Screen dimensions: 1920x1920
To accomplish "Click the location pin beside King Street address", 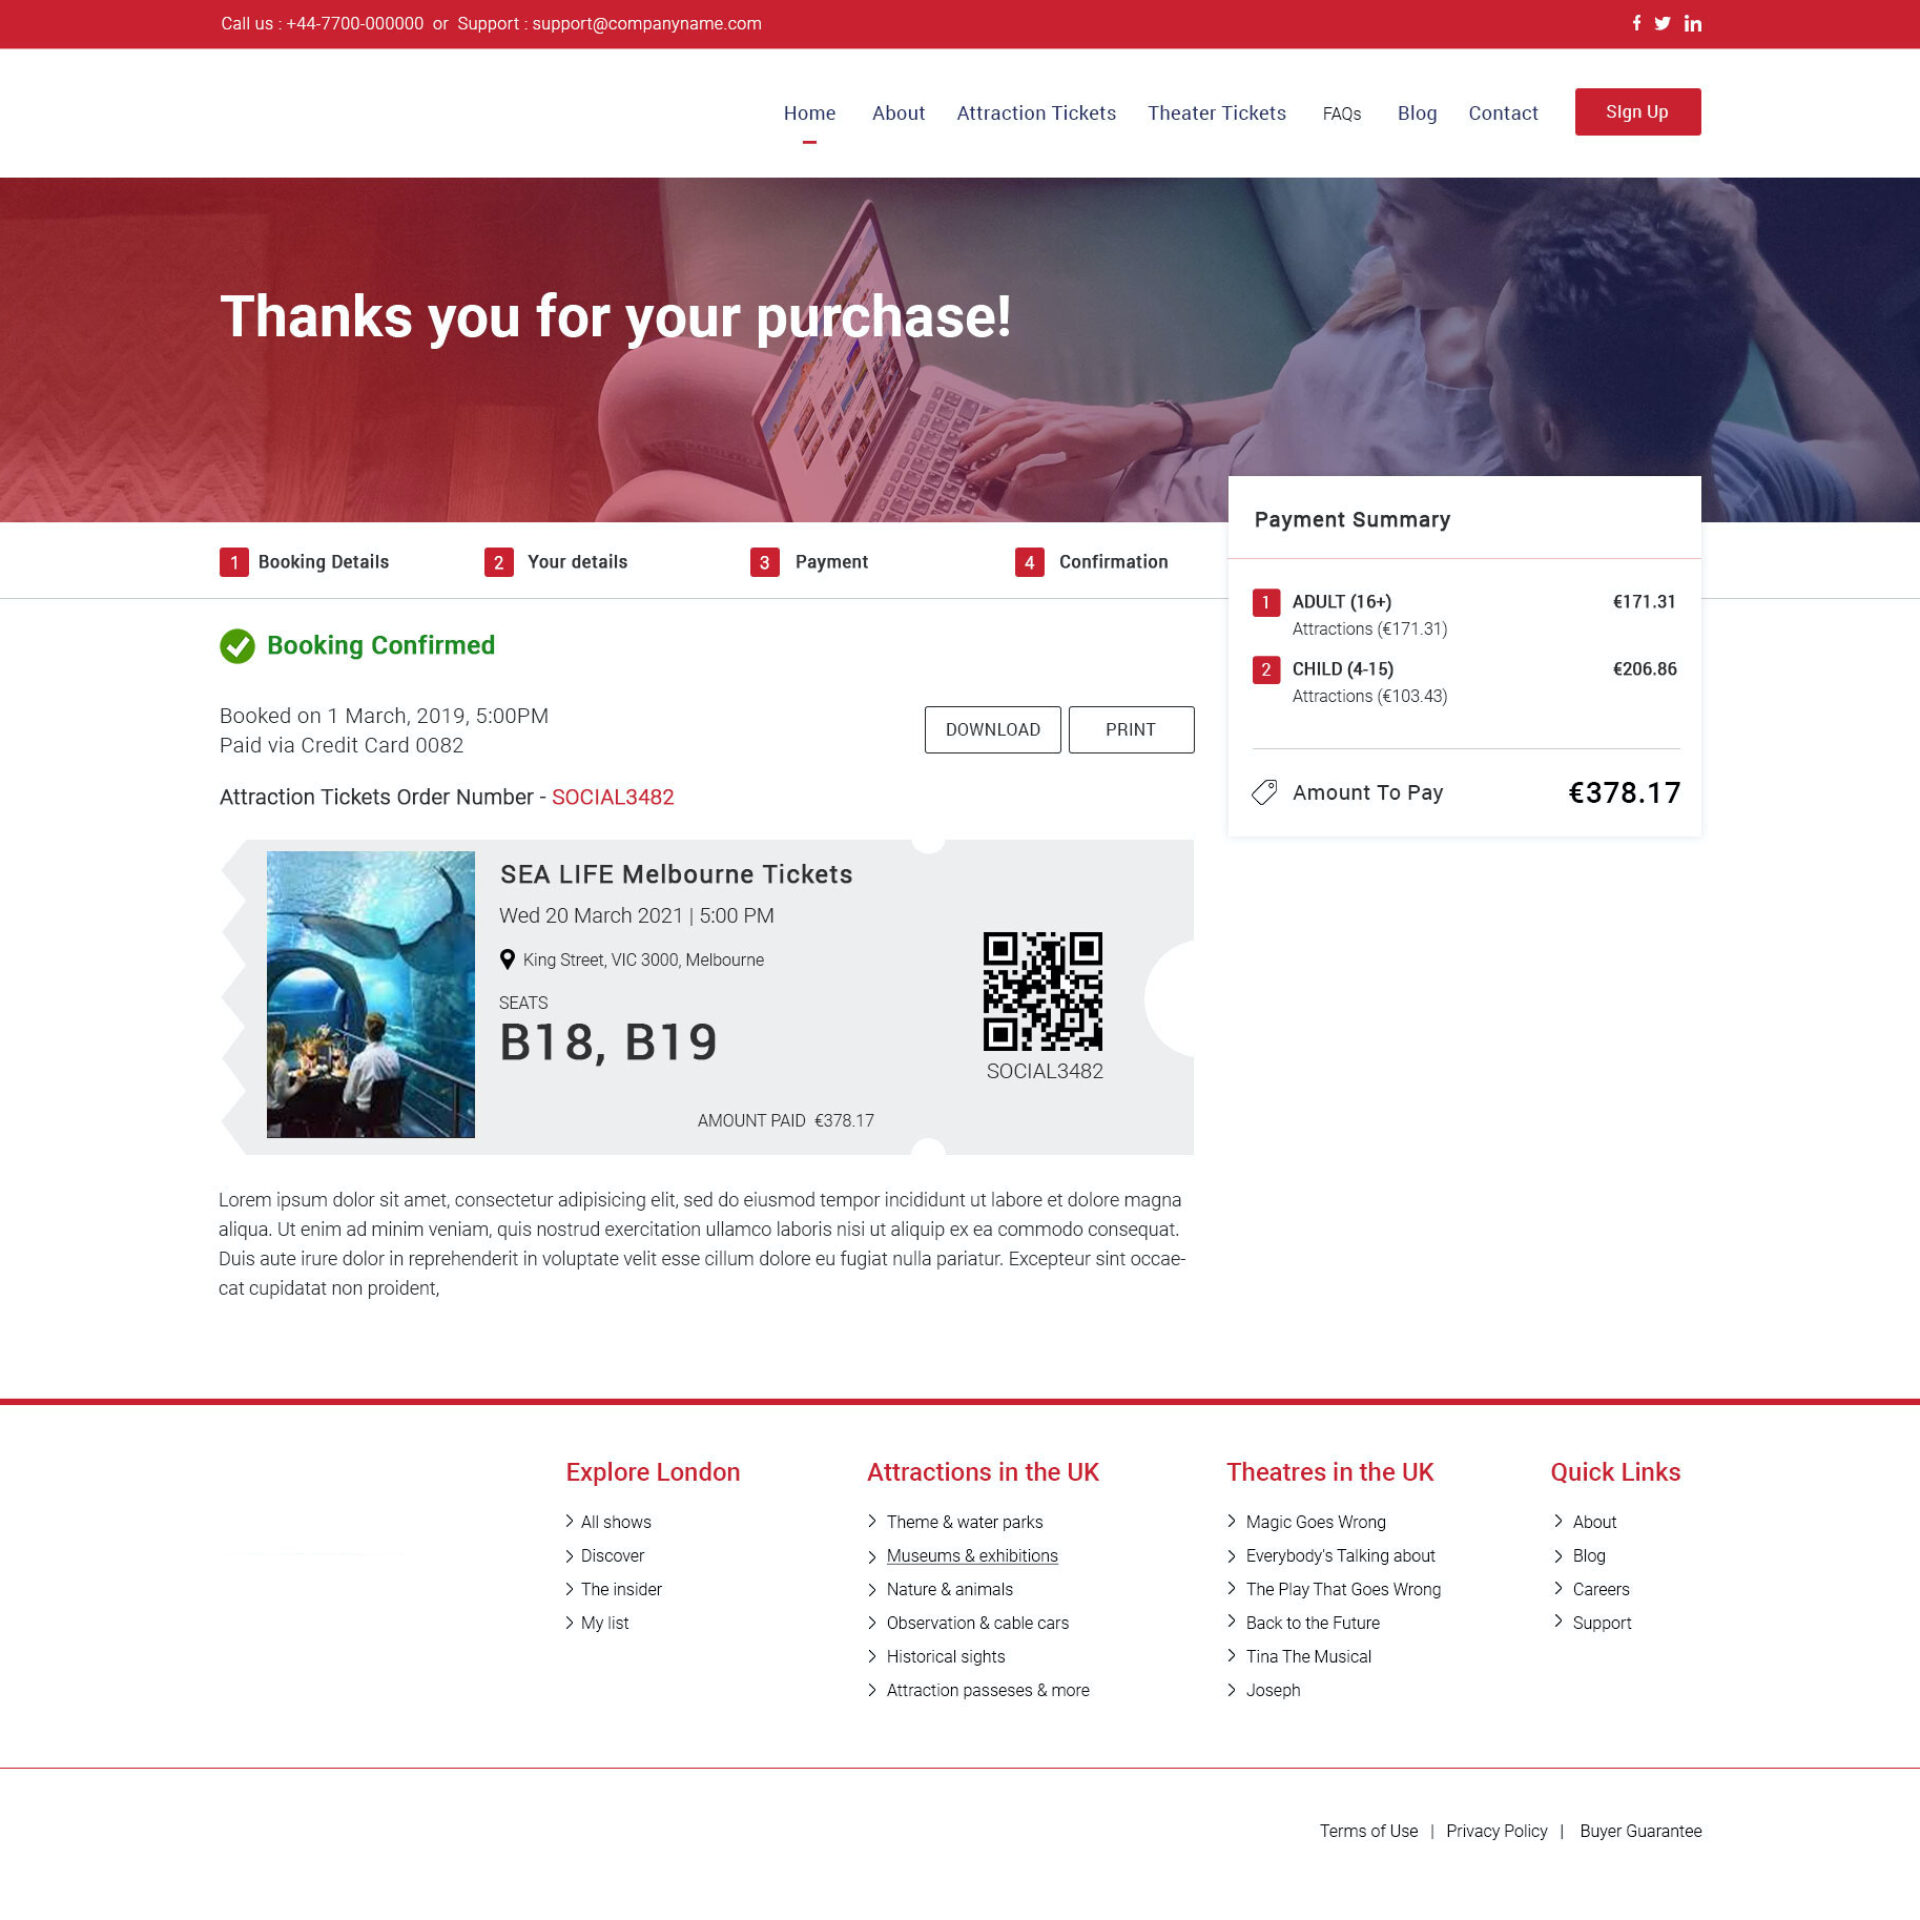I will [507, 960].
